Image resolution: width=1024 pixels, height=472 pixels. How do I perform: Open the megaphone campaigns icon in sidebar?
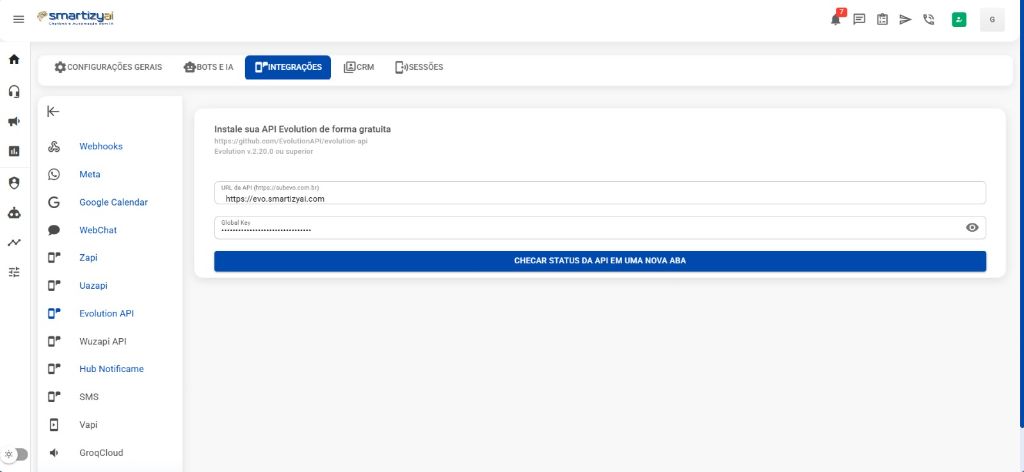[14, 121]
